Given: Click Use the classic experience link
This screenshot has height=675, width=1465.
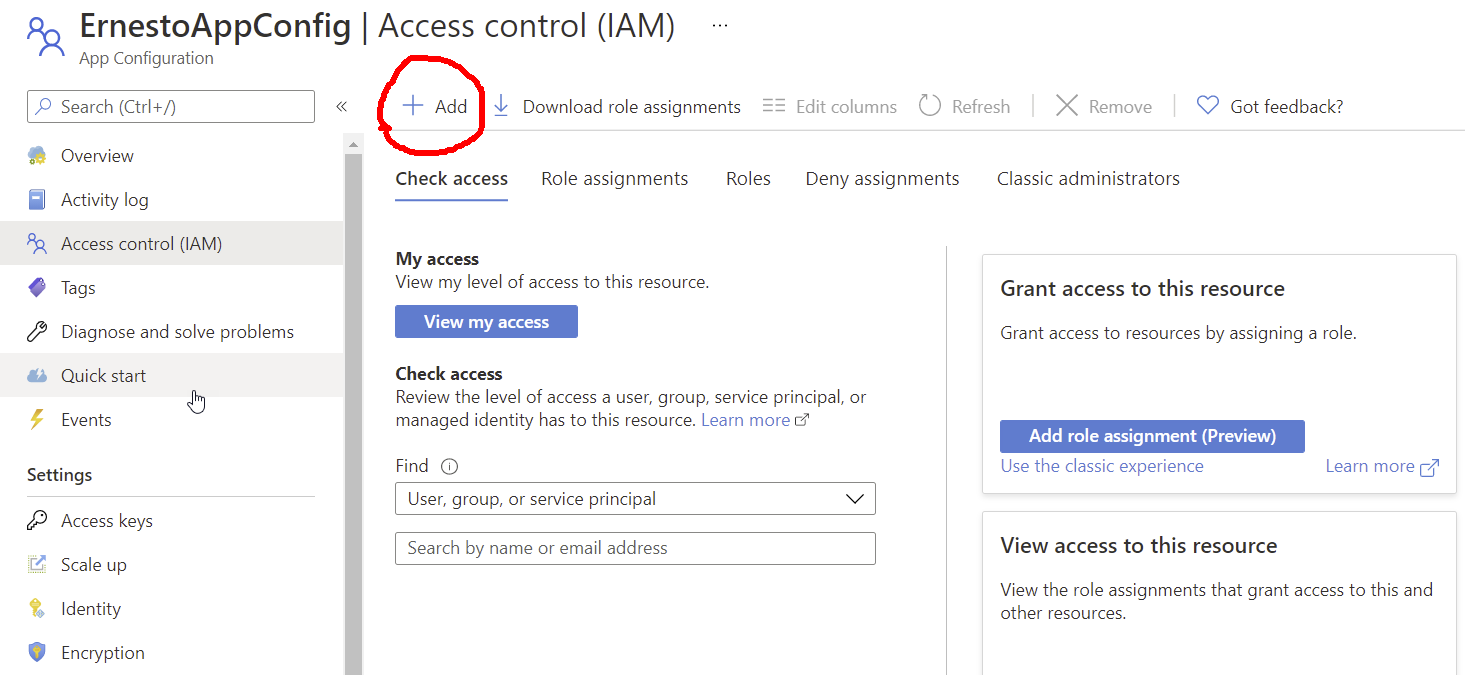Looking at the screenshot, I should [x=1102, y=466].
